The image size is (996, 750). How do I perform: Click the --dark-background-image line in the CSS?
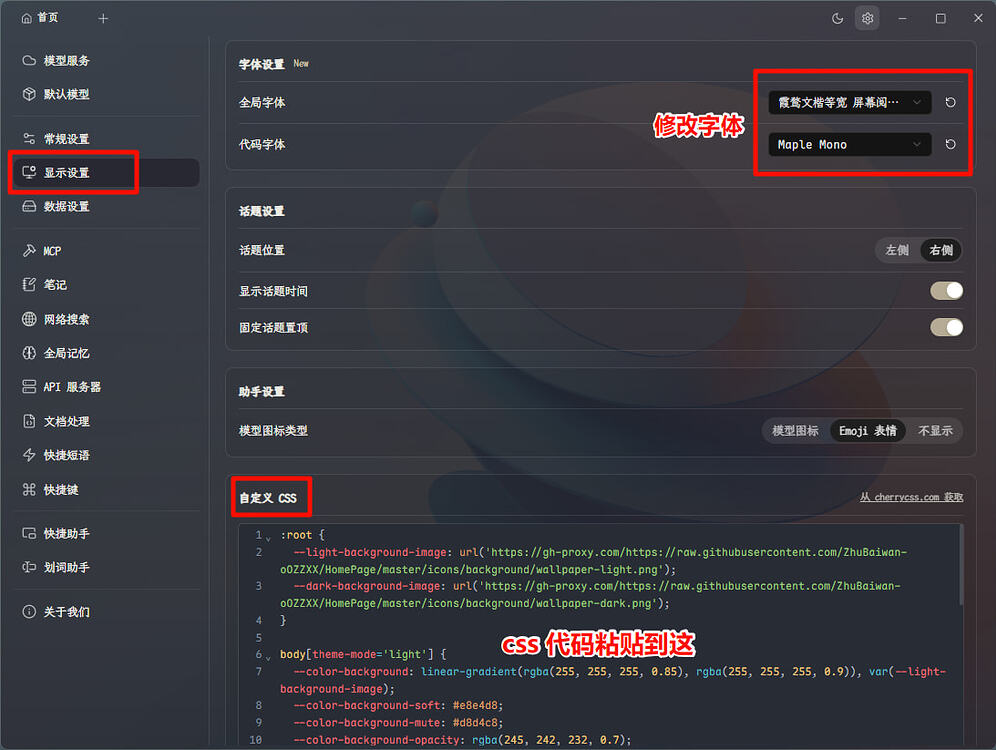[x=591, y=594]
